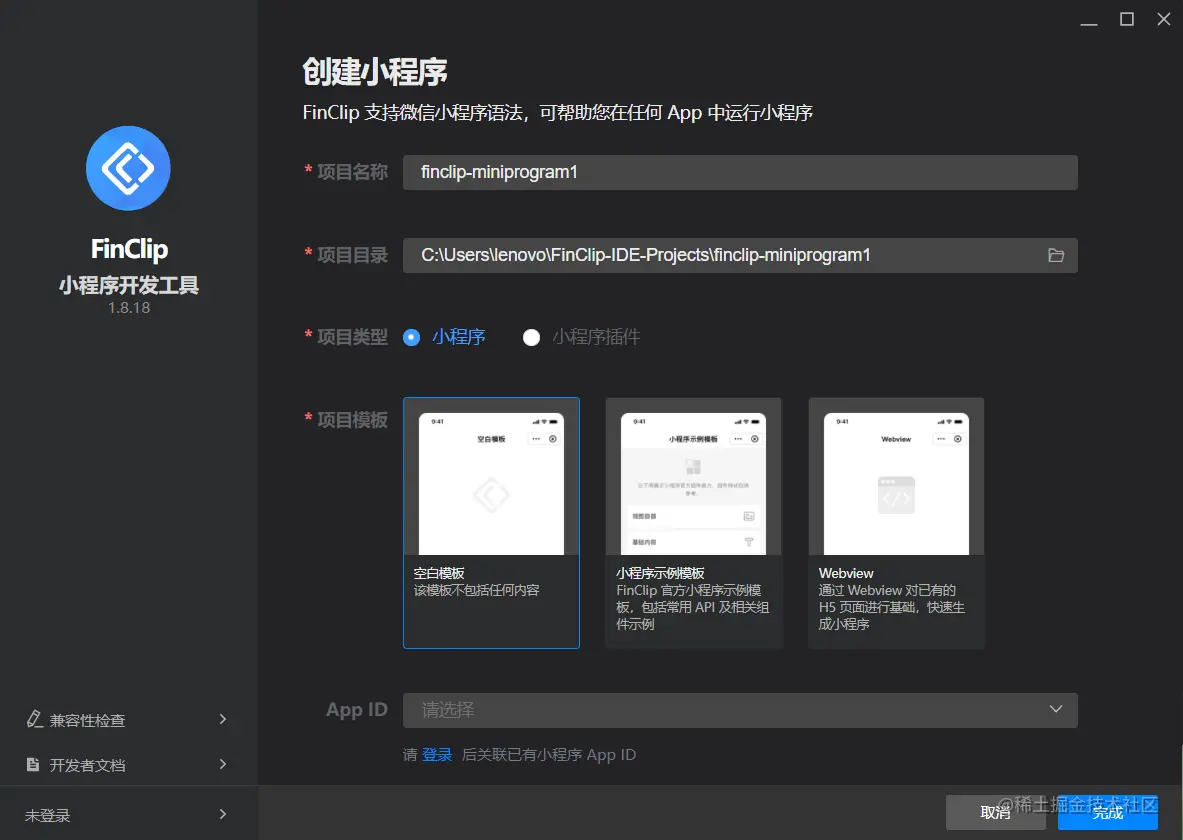Click the 创建小程序 heading
The width and height of the screenshot is (1183, 840).
click(x=375, y=72)
